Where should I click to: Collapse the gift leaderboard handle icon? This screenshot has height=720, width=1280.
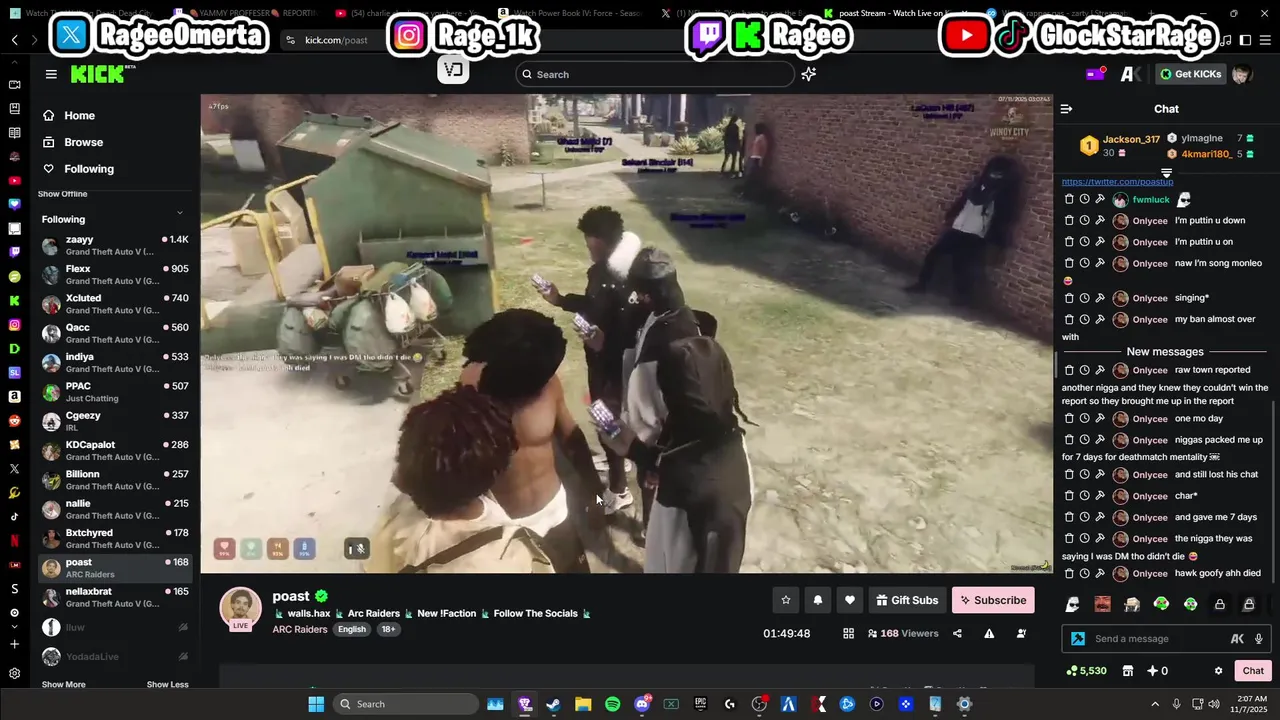pyautogui.click(x=1166, y=173)
